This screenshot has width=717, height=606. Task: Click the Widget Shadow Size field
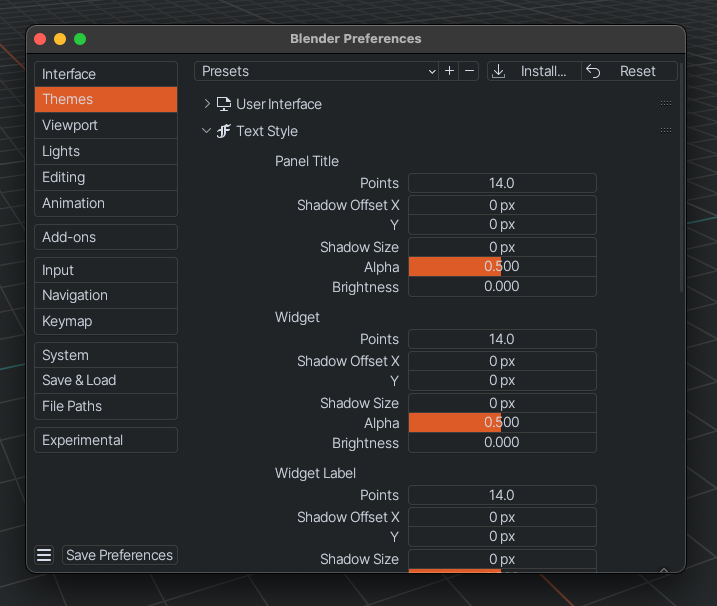tap(502, 403)
